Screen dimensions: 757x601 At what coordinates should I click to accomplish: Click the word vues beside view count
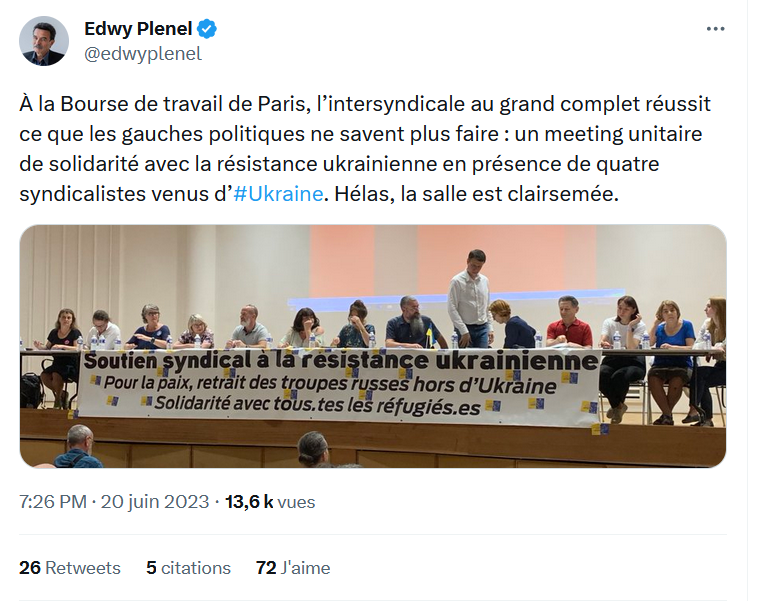click(x=296, y=502)
